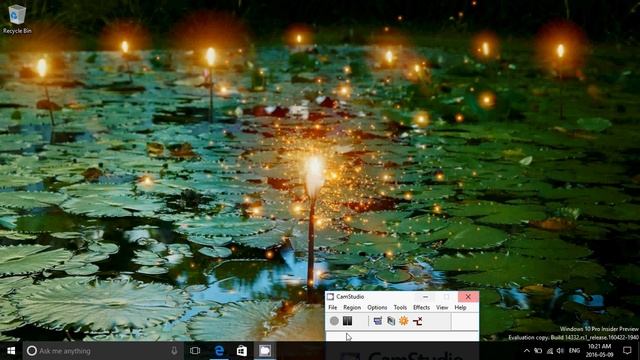Open Screen Annotations via the orange sun icon
The image size is (640, 360).
(x=404, y=321)
